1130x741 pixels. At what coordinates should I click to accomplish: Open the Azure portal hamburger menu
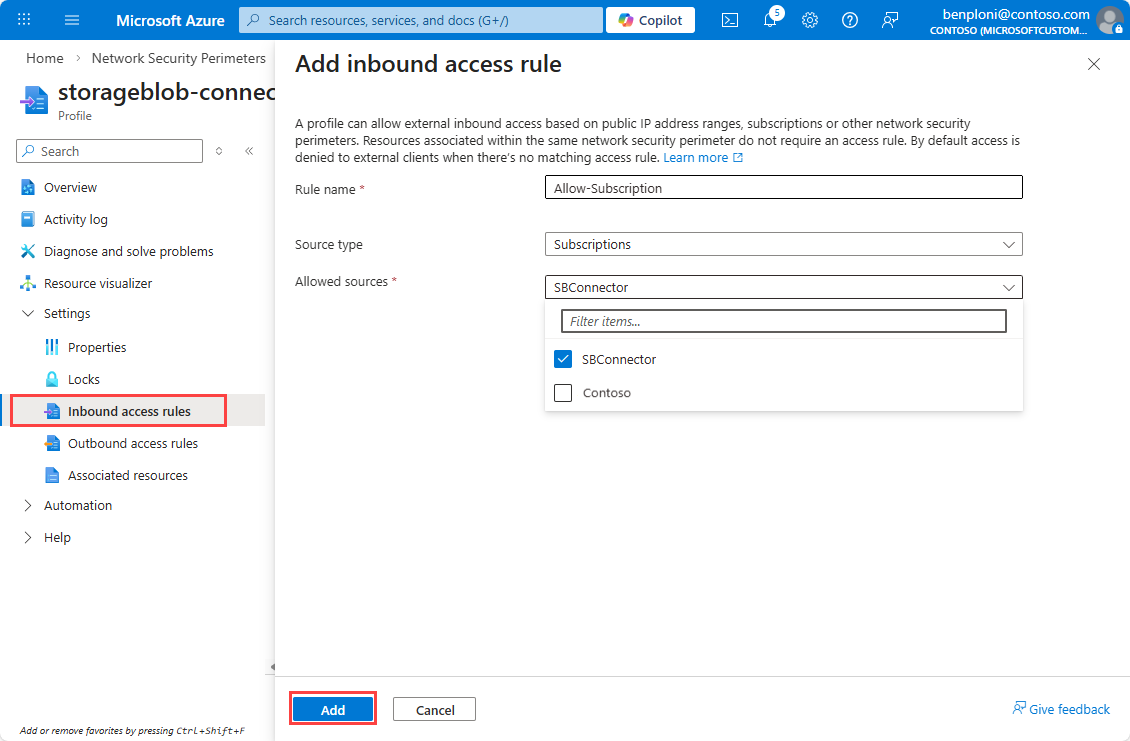pyautogui.click(x=71, y=20)
